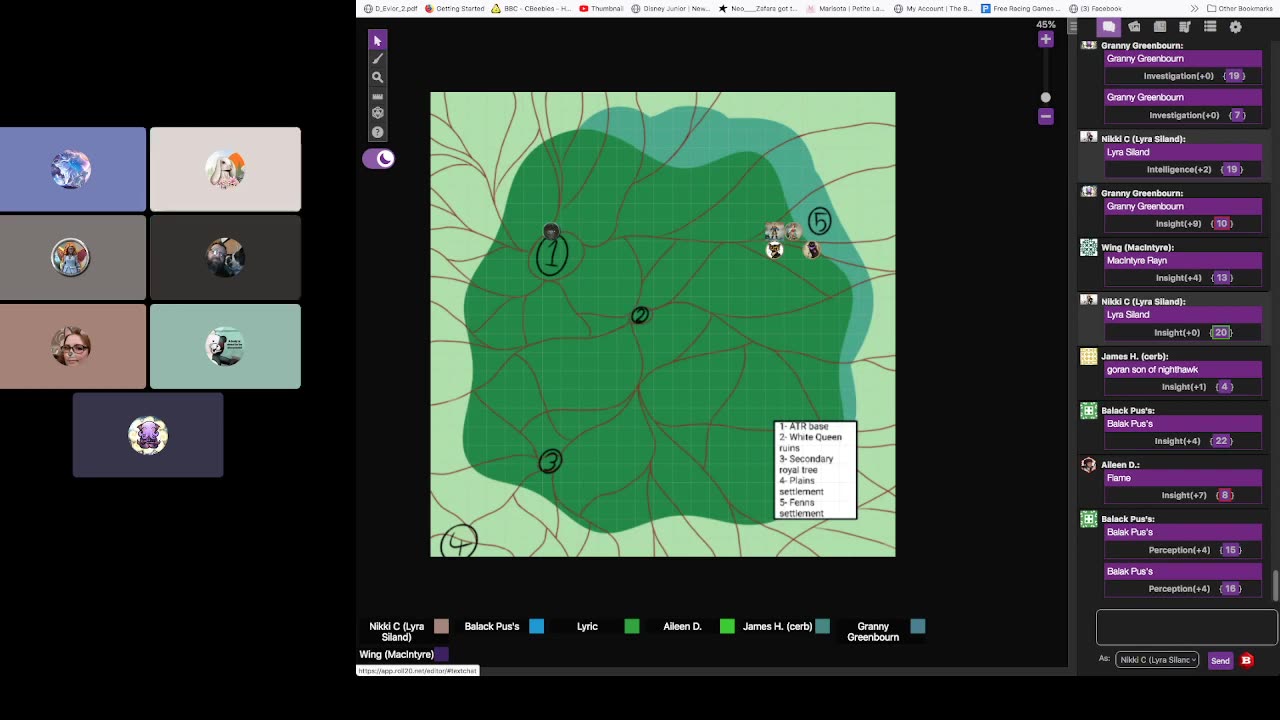Click the red B icon beside Send
This screenshot has width=1280, height=720.
[x=1246, y=660]
